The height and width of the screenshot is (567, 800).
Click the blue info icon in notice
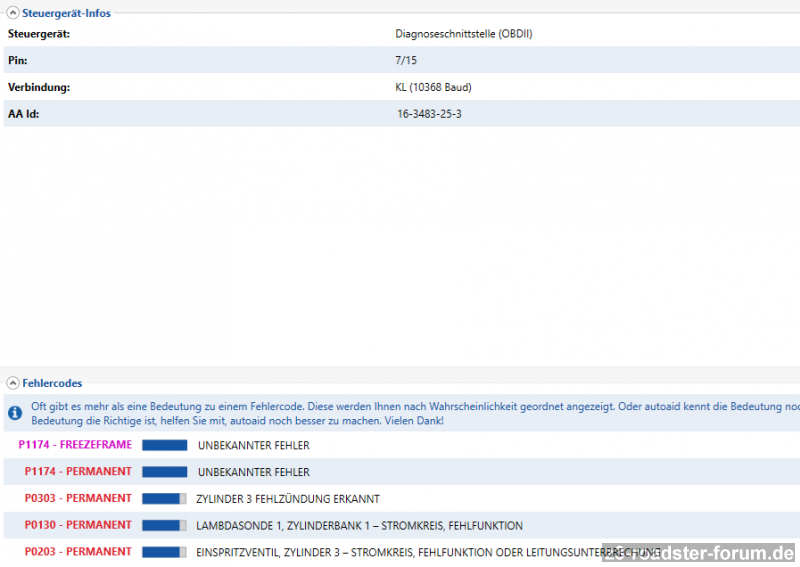pyautogui.click(x=15, y=413)
